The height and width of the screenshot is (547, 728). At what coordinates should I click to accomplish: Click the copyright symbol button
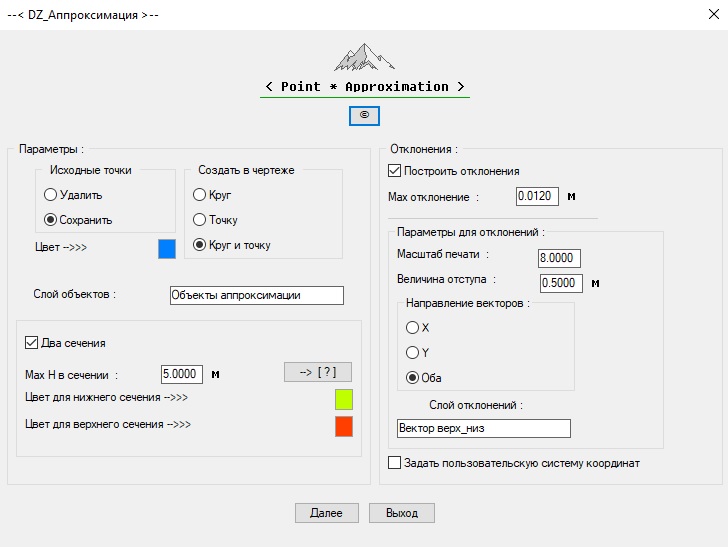pyautogui.click(x=364, y=116)
